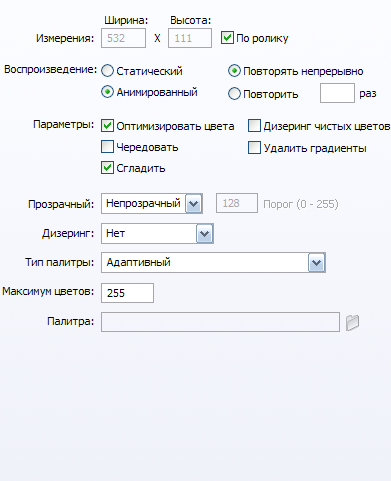This screenshot has width=391, height=481.
Task: Click the Максимум цветов input field
Action: pyautogui.click(x=127, y=293)
